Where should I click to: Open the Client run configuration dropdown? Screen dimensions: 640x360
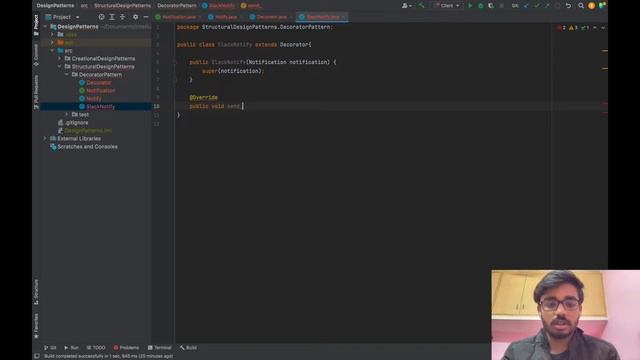(447, 6)
